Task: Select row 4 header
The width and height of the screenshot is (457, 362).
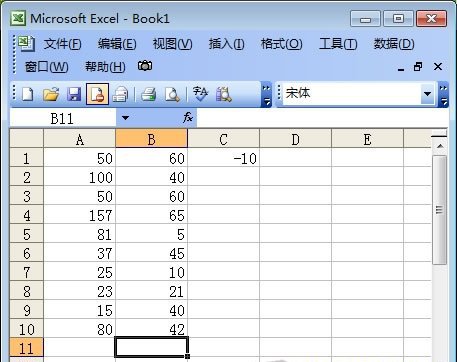Action: [x=27, y=215]
